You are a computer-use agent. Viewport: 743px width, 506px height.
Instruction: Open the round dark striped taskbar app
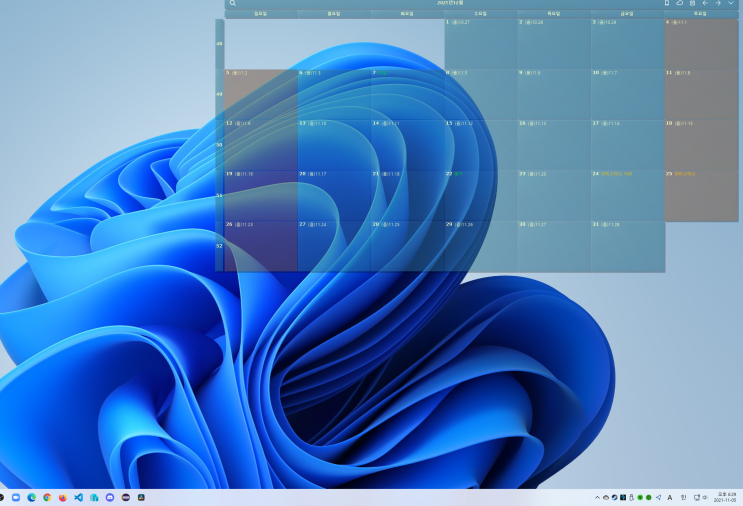(126, 497)
